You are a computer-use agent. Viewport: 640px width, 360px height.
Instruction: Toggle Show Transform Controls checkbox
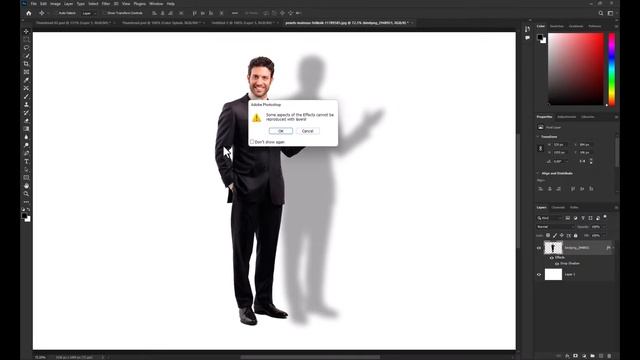104,13
